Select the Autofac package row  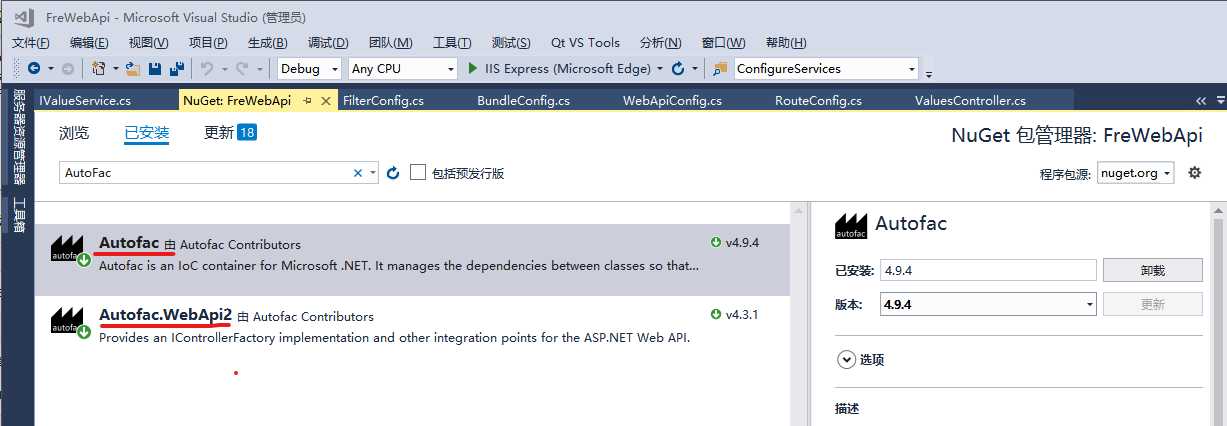tap(411, 260)
